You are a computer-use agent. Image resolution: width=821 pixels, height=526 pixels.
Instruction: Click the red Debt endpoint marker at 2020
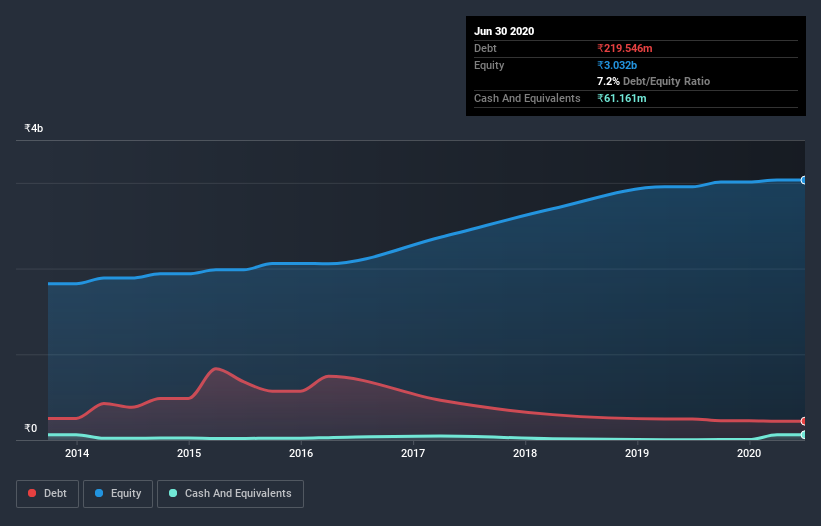[x=804, y=421]
